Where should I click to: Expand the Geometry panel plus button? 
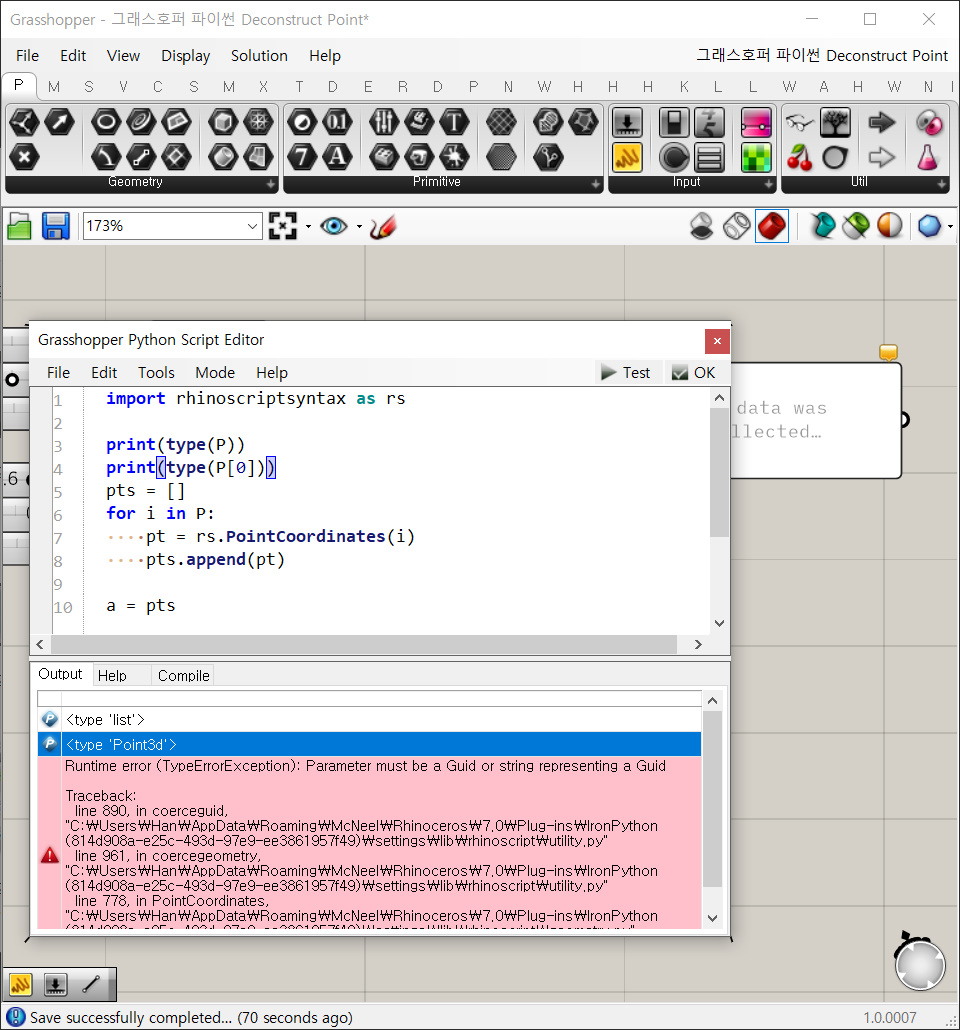(x=271, y=185)
